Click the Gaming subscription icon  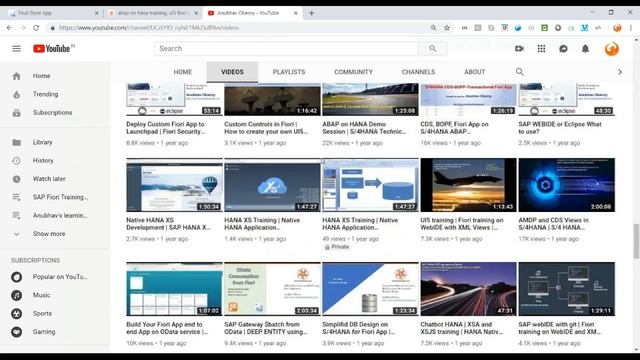coord(16,332)
